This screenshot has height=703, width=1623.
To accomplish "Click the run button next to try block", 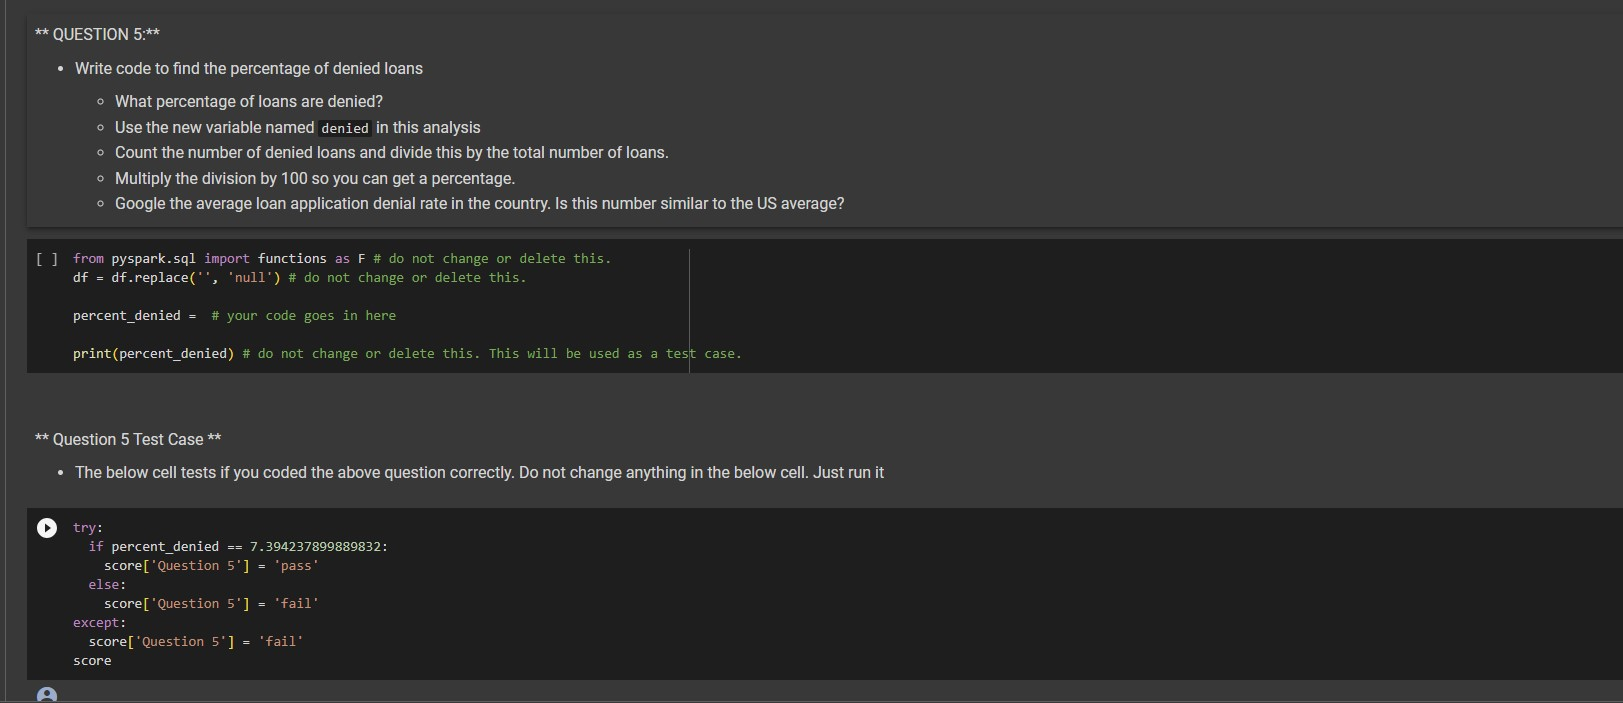I will (46, 528).
